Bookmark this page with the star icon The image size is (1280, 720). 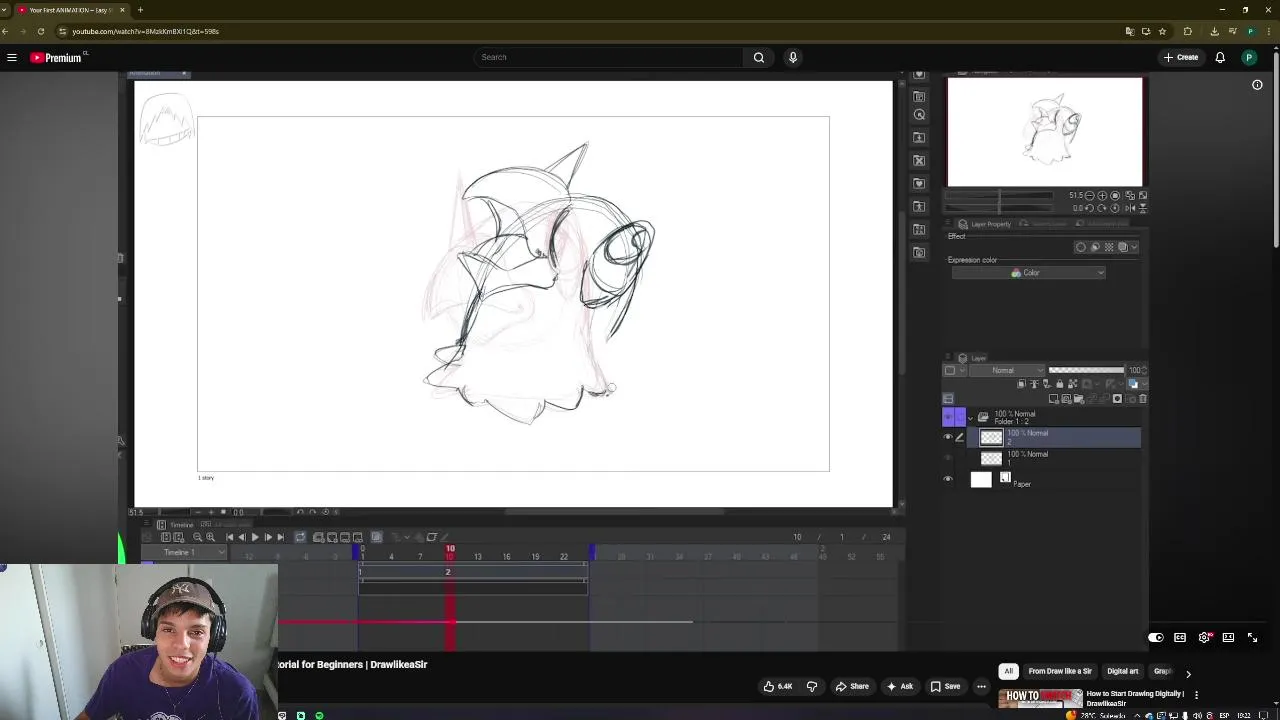tap(1162, 31)
